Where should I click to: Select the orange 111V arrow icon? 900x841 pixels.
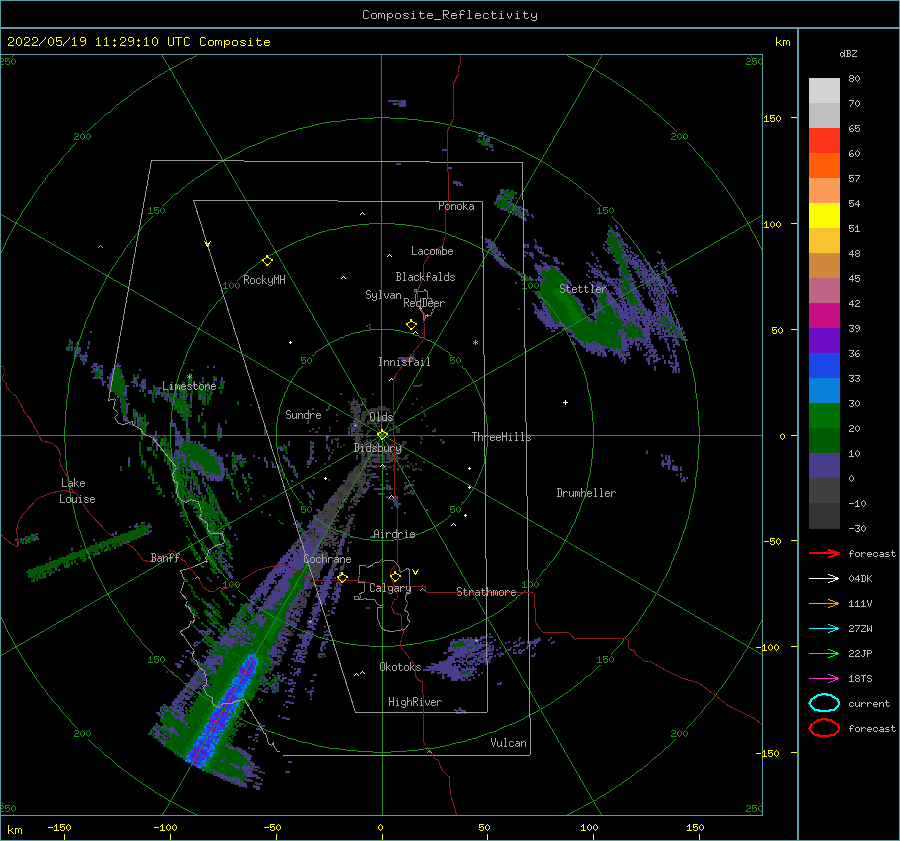coord(824,603)
